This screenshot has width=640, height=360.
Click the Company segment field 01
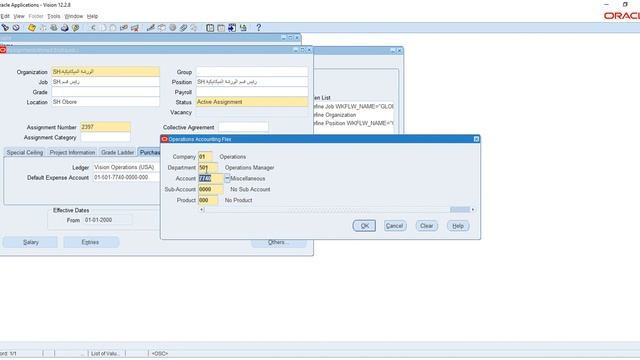205,156
